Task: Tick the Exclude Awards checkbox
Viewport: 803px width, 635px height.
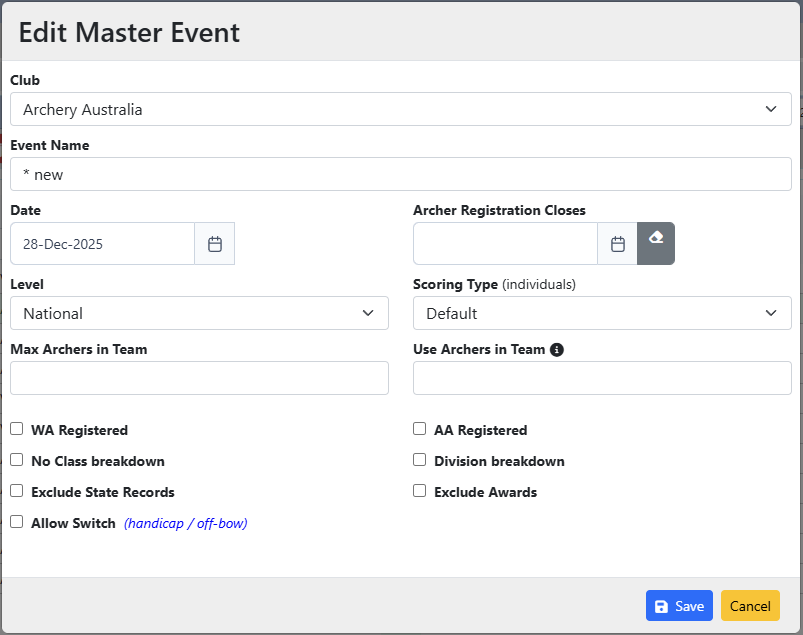Action: [x=420, y=491]
